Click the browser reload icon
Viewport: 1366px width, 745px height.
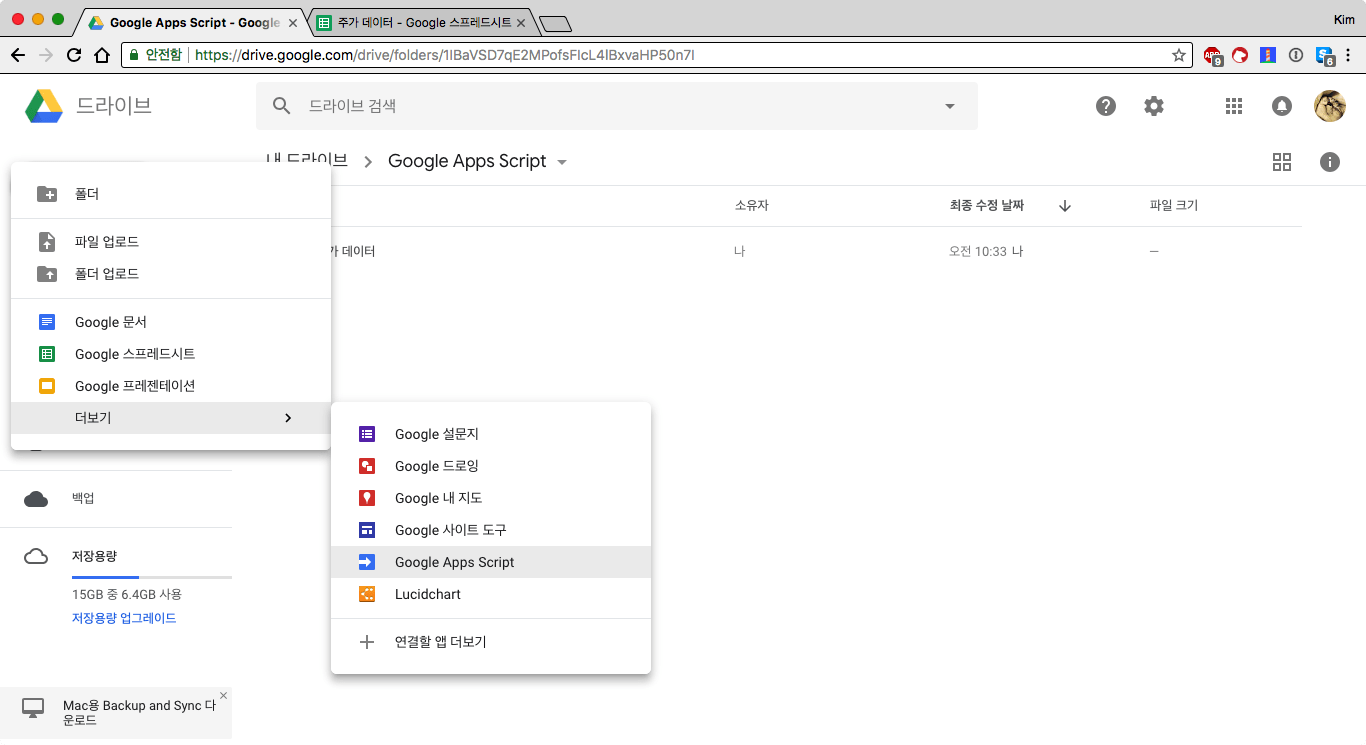pyautogui.click(x=74, y=55)
